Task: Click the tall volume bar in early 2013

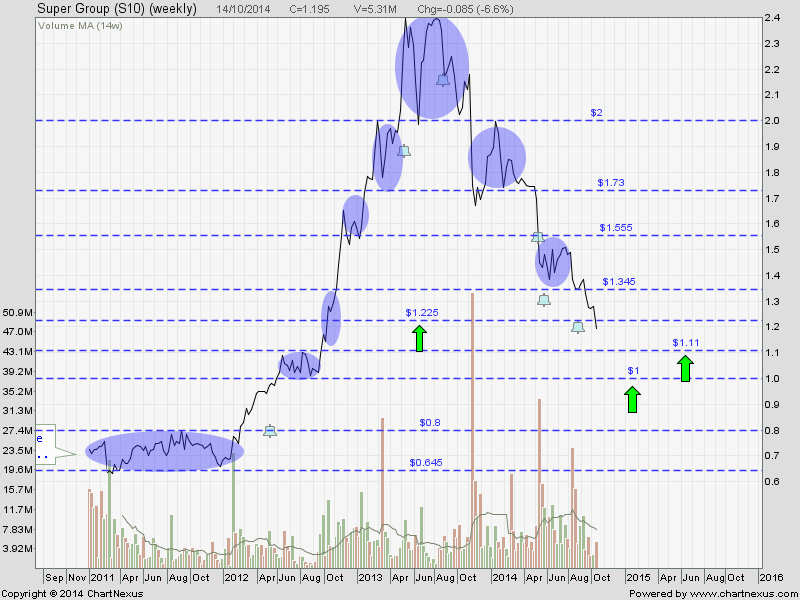Action: (x=382, y=493)
